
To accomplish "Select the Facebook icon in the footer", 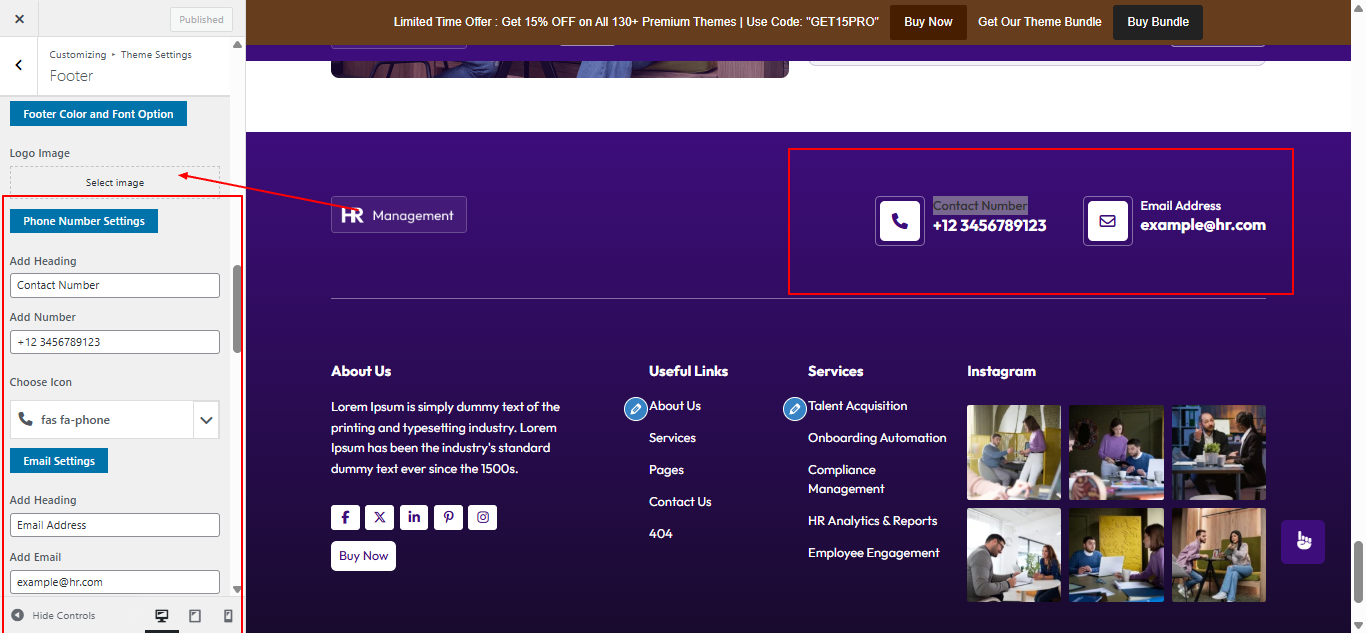I will [x=345, y=517].
